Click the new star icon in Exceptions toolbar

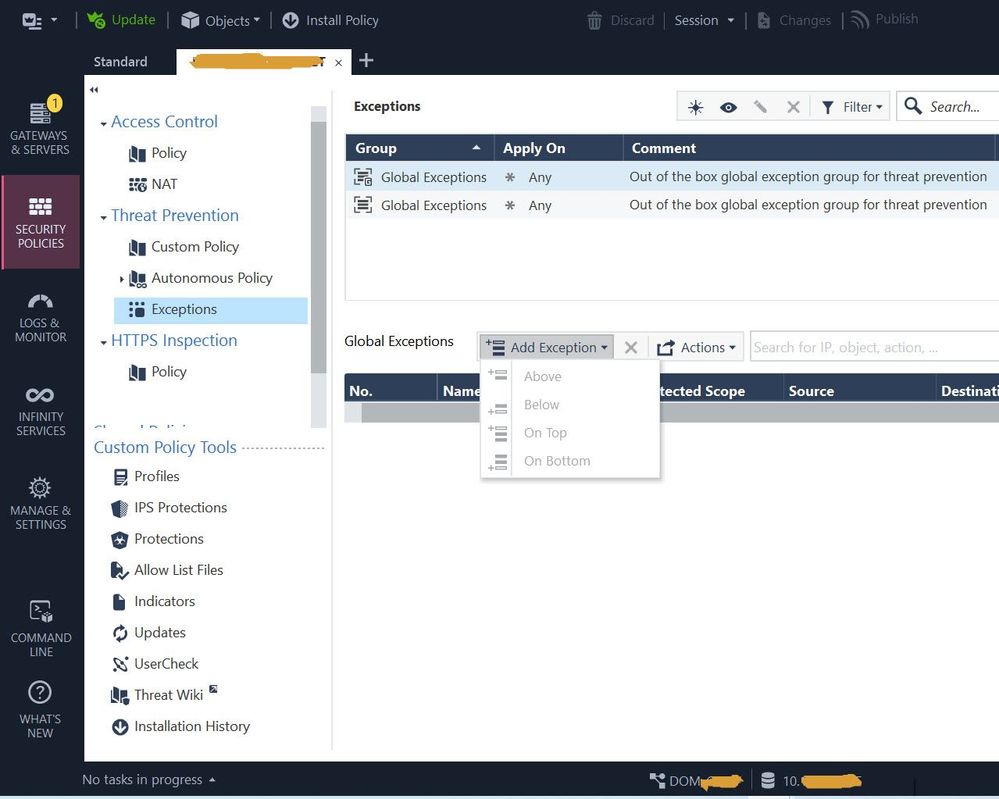pyautogui.click(x=695, y=107)
